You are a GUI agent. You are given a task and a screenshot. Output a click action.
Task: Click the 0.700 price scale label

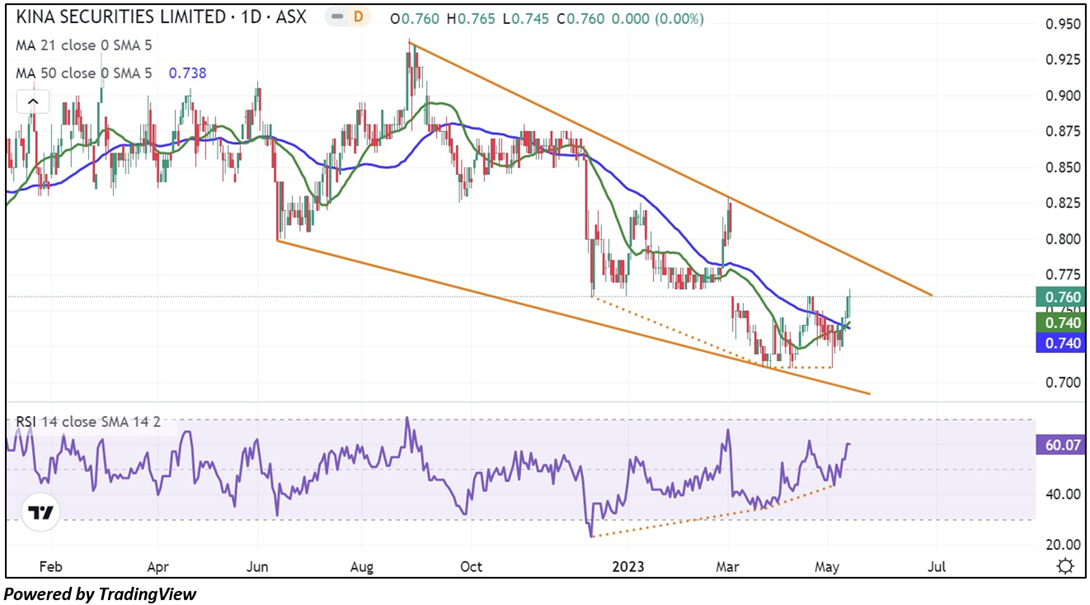[1063, 382]
